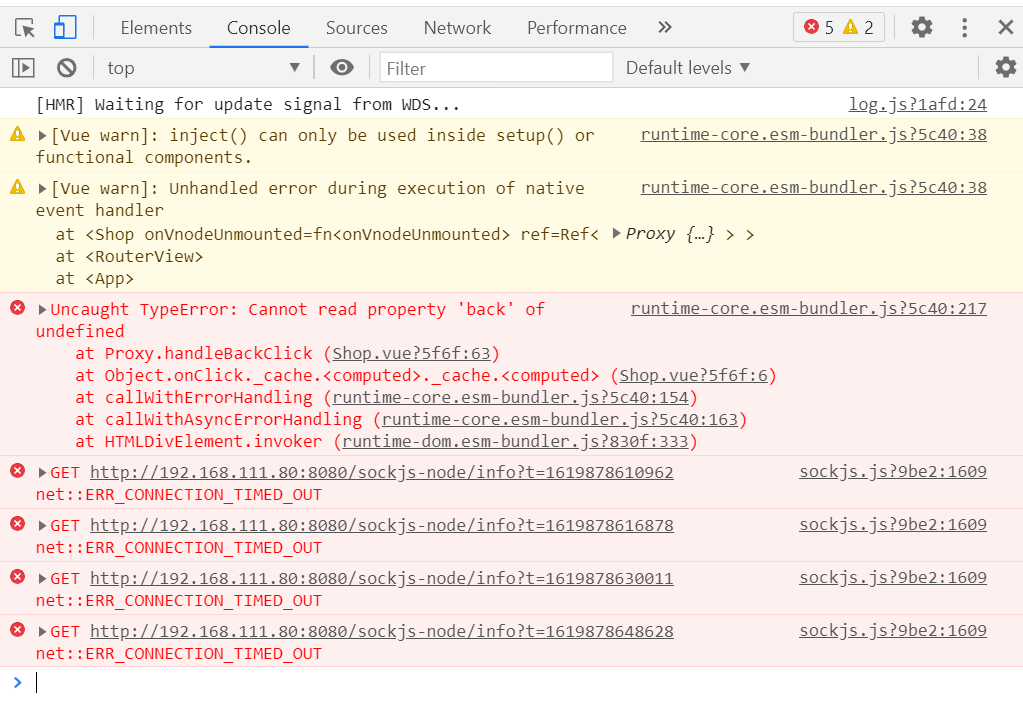Toggle the live expression eye icon
1023x724 pixels.
(x=342, y=68)
